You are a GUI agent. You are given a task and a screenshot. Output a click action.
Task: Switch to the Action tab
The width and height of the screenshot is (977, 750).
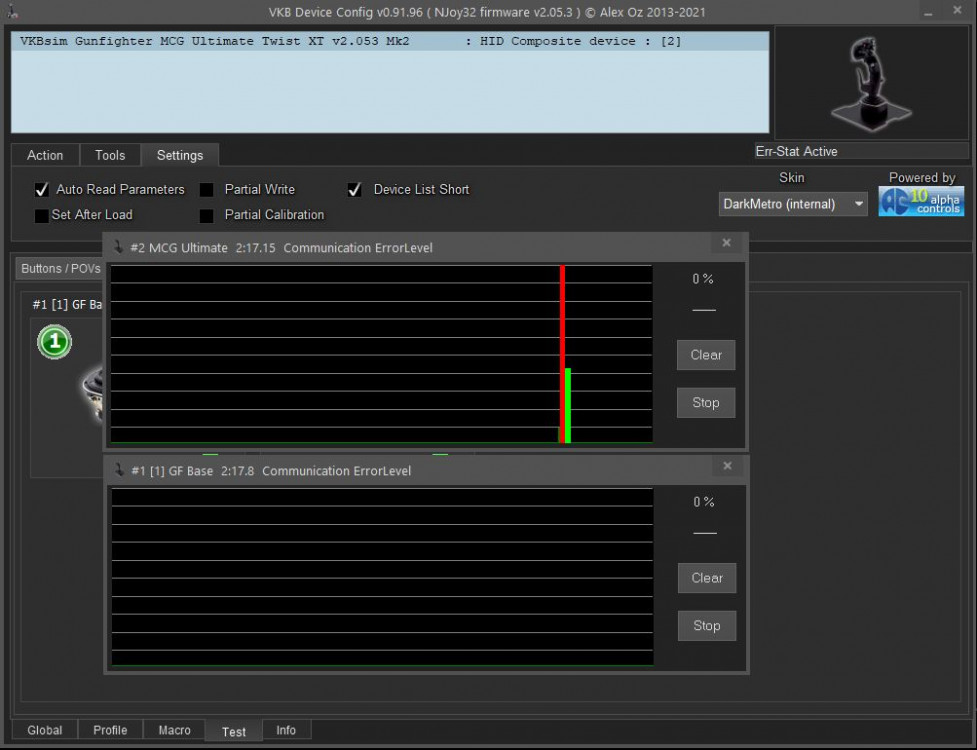[x=44, y=155]
